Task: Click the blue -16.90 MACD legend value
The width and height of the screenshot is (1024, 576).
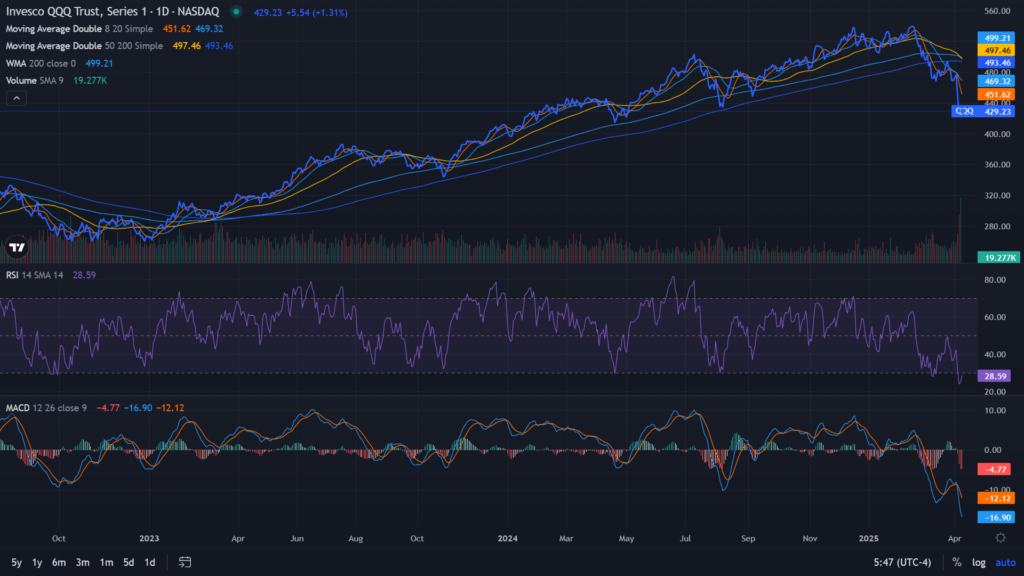Action: (x=138, y=408)
